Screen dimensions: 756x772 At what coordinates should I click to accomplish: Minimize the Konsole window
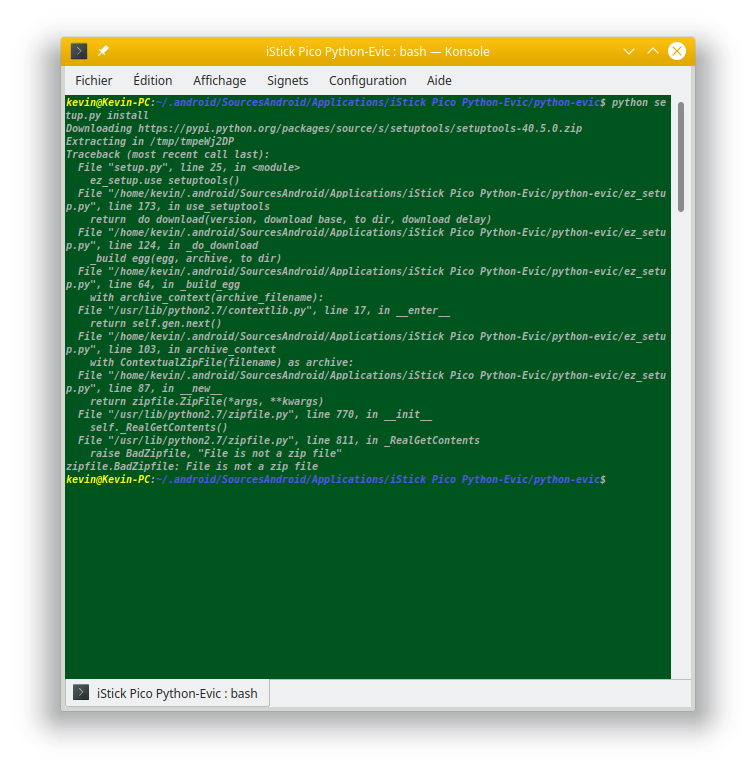629,51
